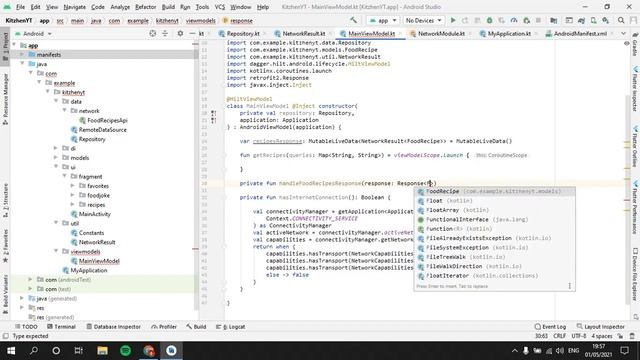Open Project tool window settings gear
The width and height of the screenshot is (640, 360).
point(180,33)
